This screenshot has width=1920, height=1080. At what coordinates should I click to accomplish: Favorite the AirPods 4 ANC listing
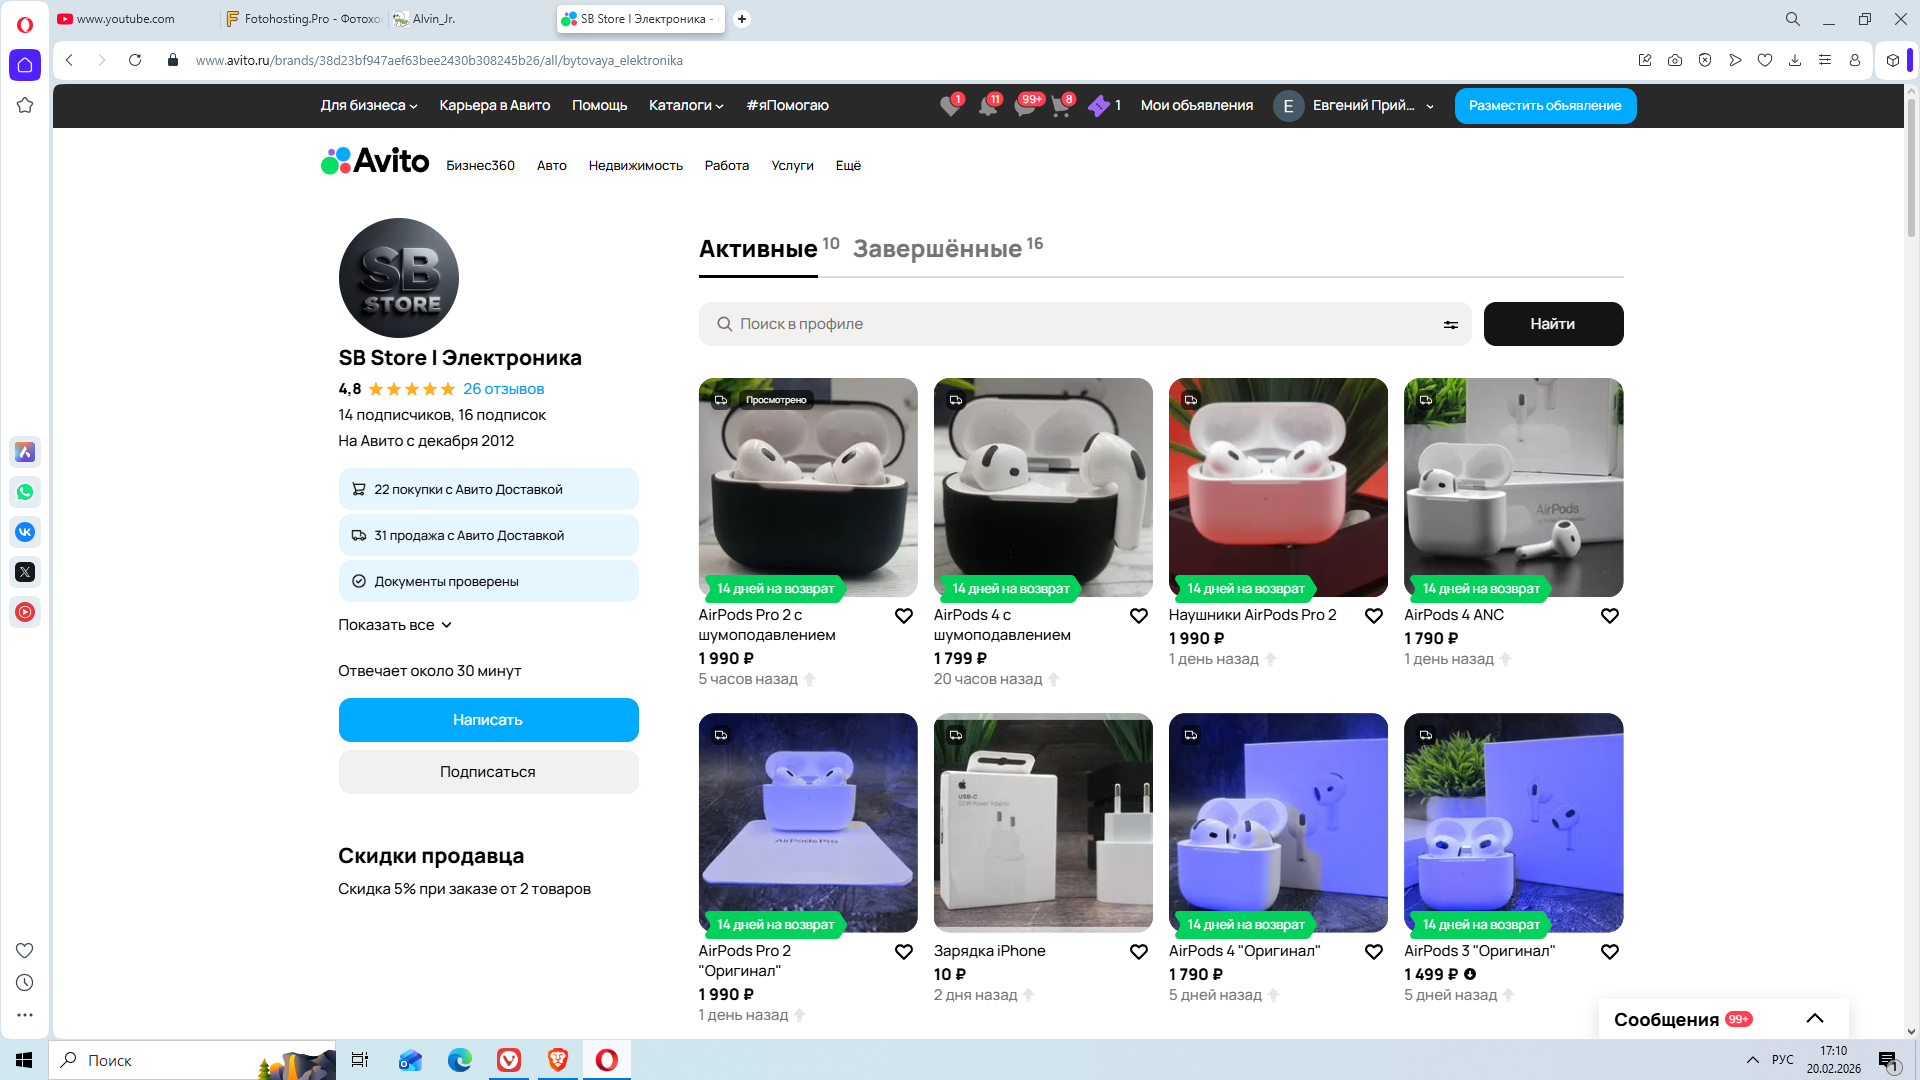coord(1609,616)
